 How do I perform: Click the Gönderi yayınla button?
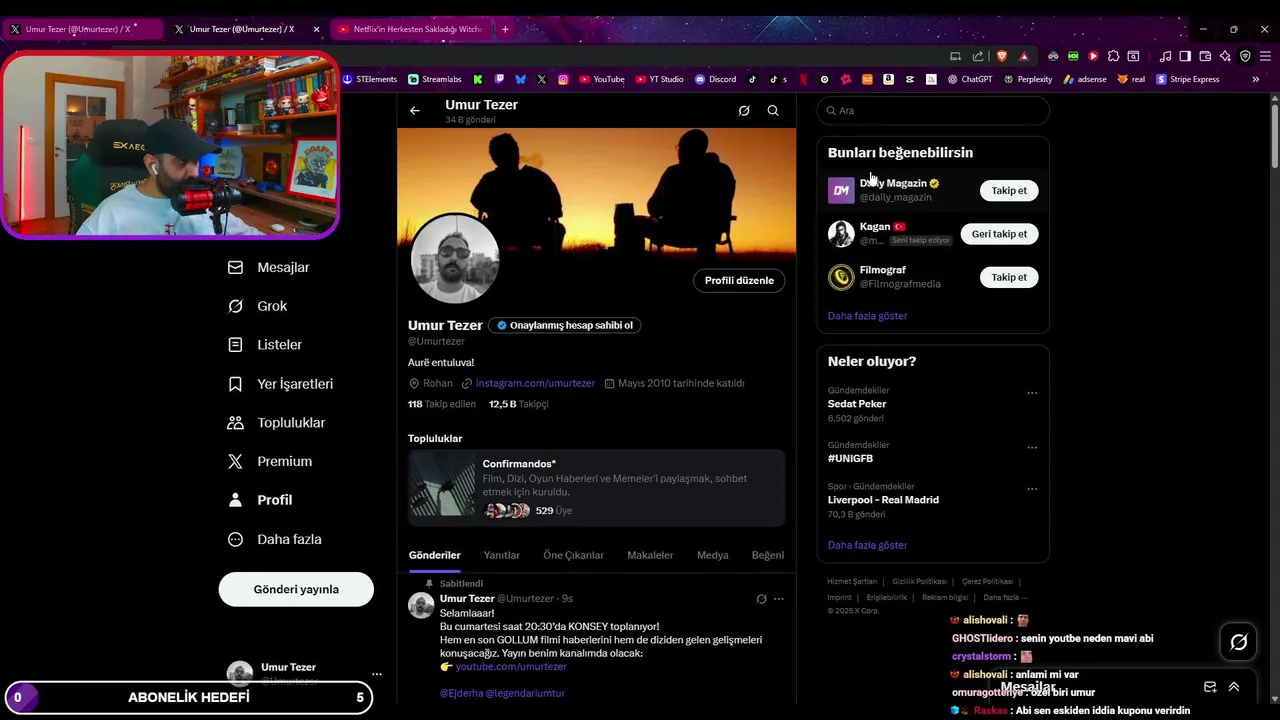click(x=296, y=589)
